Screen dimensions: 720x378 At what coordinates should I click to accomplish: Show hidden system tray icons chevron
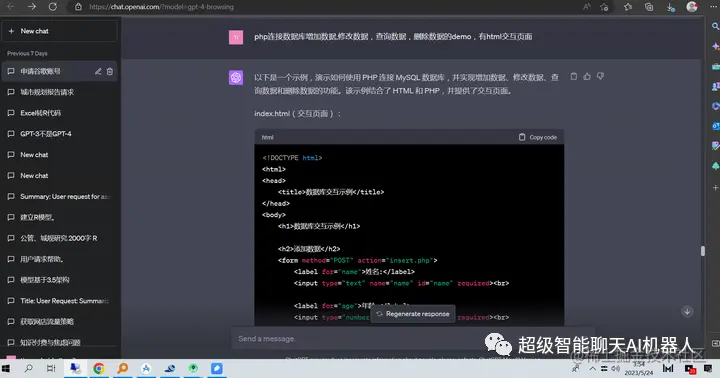(x=592, y=369)
